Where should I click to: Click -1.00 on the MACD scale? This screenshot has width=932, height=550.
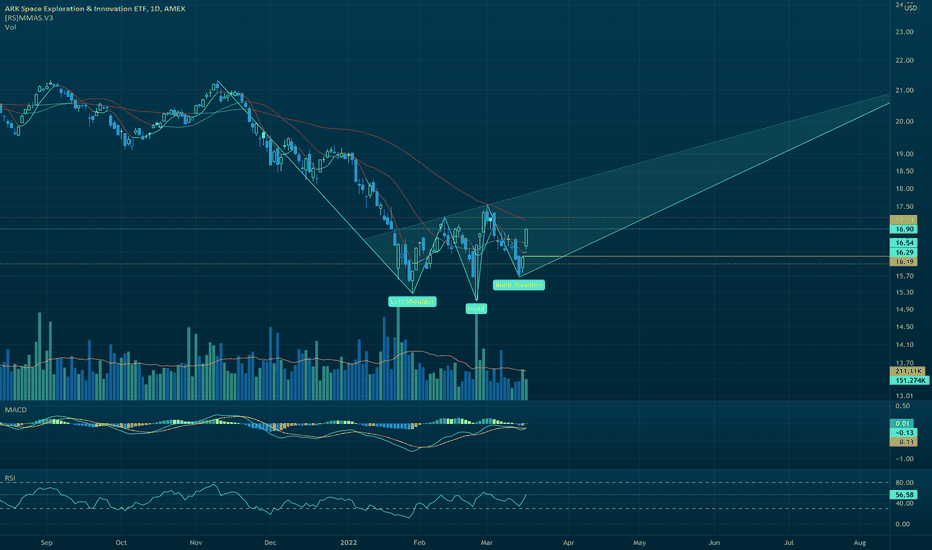[x=904, y=459]
